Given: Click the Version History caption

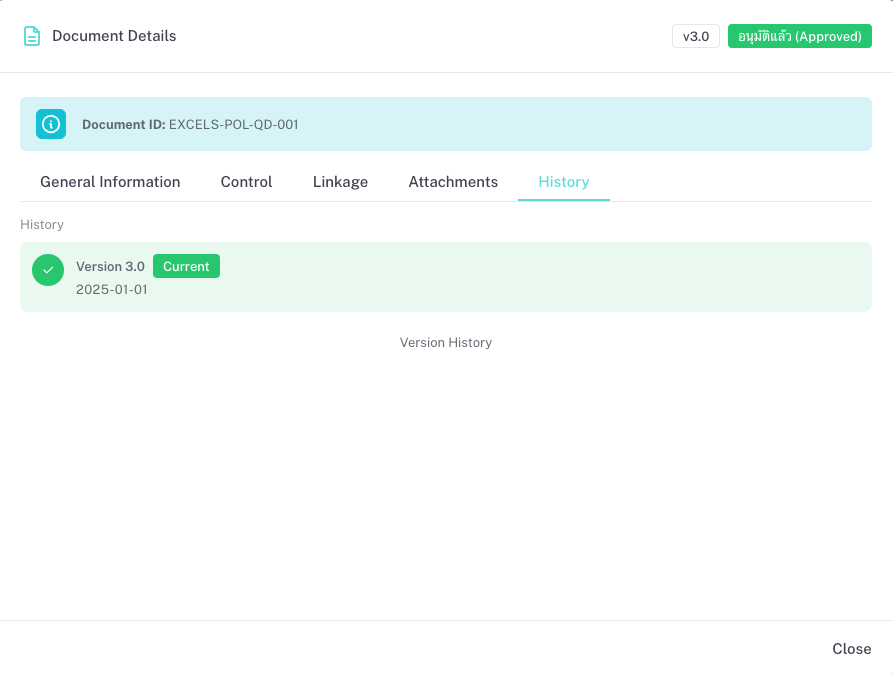Looking at the screenshot, I should coord(446,342).
